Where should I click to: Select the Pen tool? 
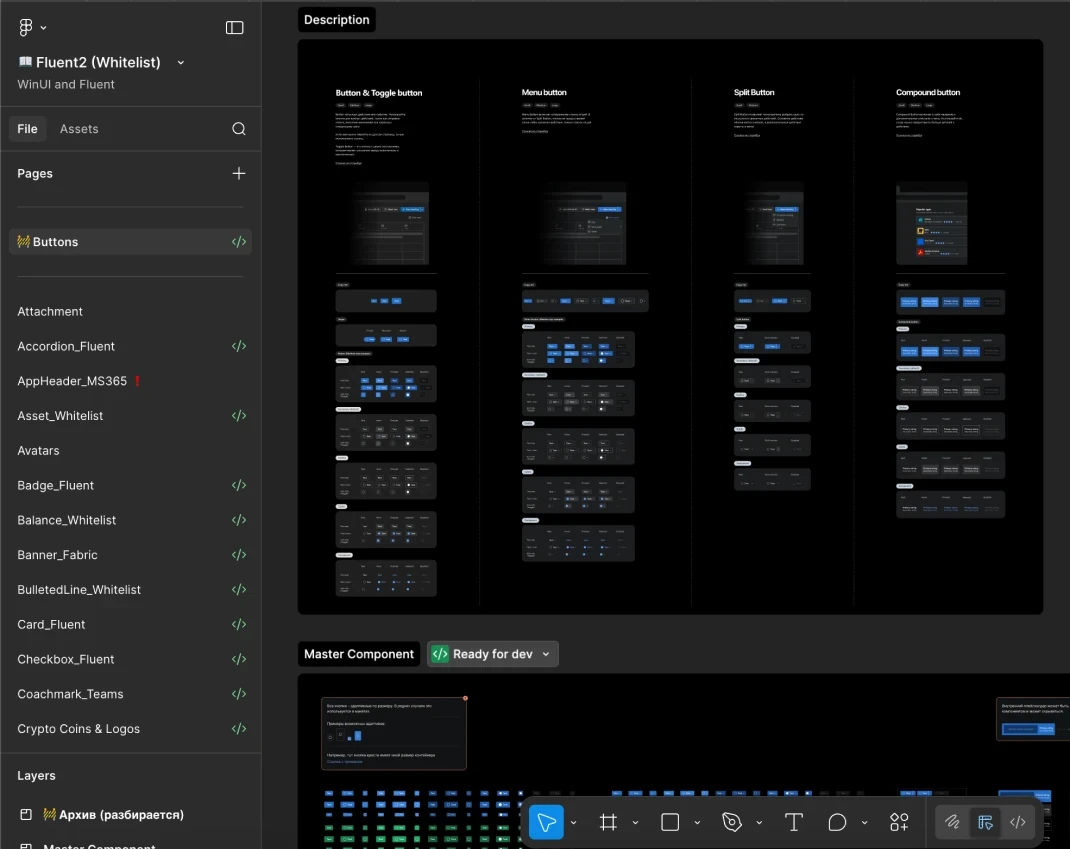(x=732, y=822)
